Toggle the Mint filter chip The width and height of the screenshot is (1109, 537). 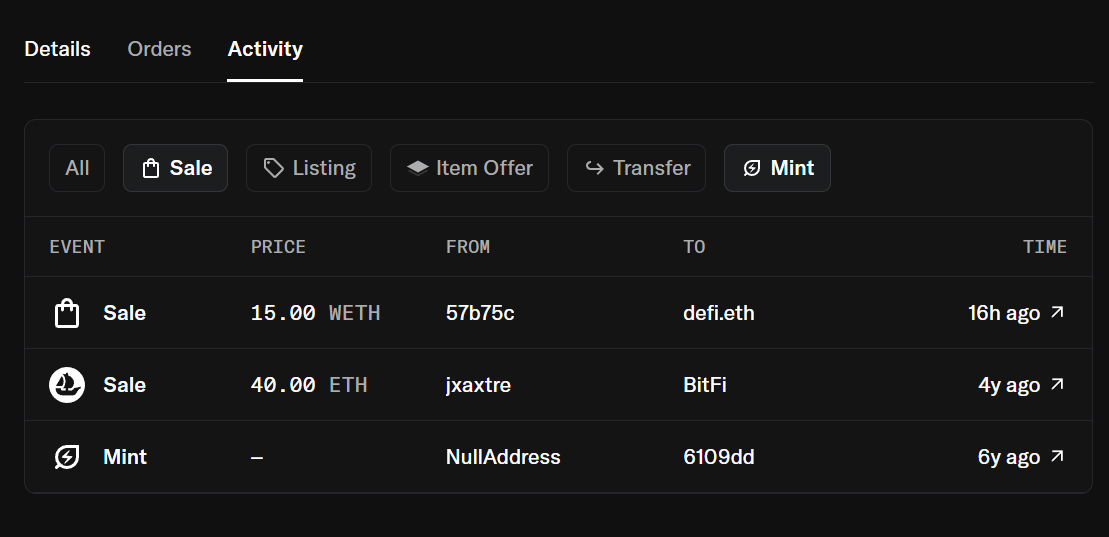coord(777,168)
